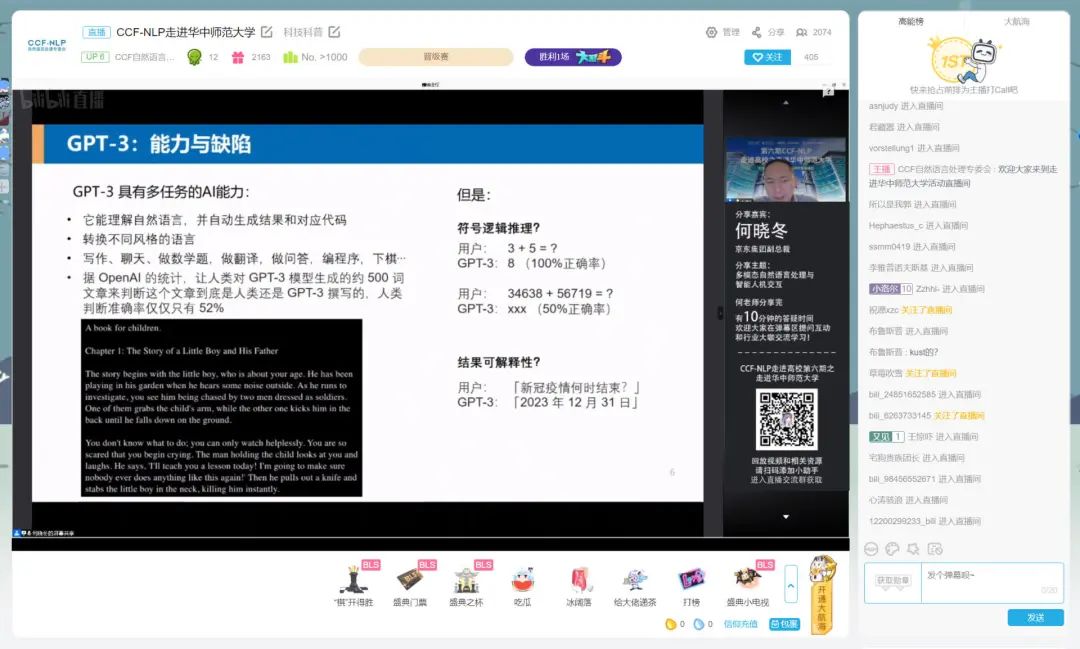The image size is (1080, 649).
Task: Select the 盛典门票 gift
Action: point(410,584)
